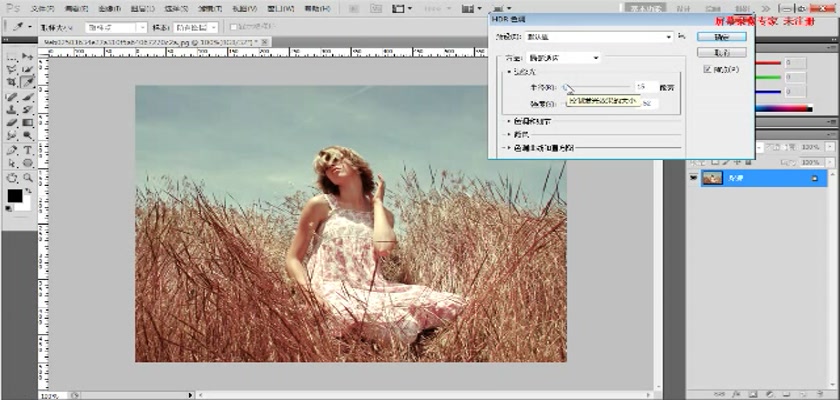Screen dimensions: 840x400
Task: Open preset options icon beside preset dropdown
Action: [x=681, y=36]
